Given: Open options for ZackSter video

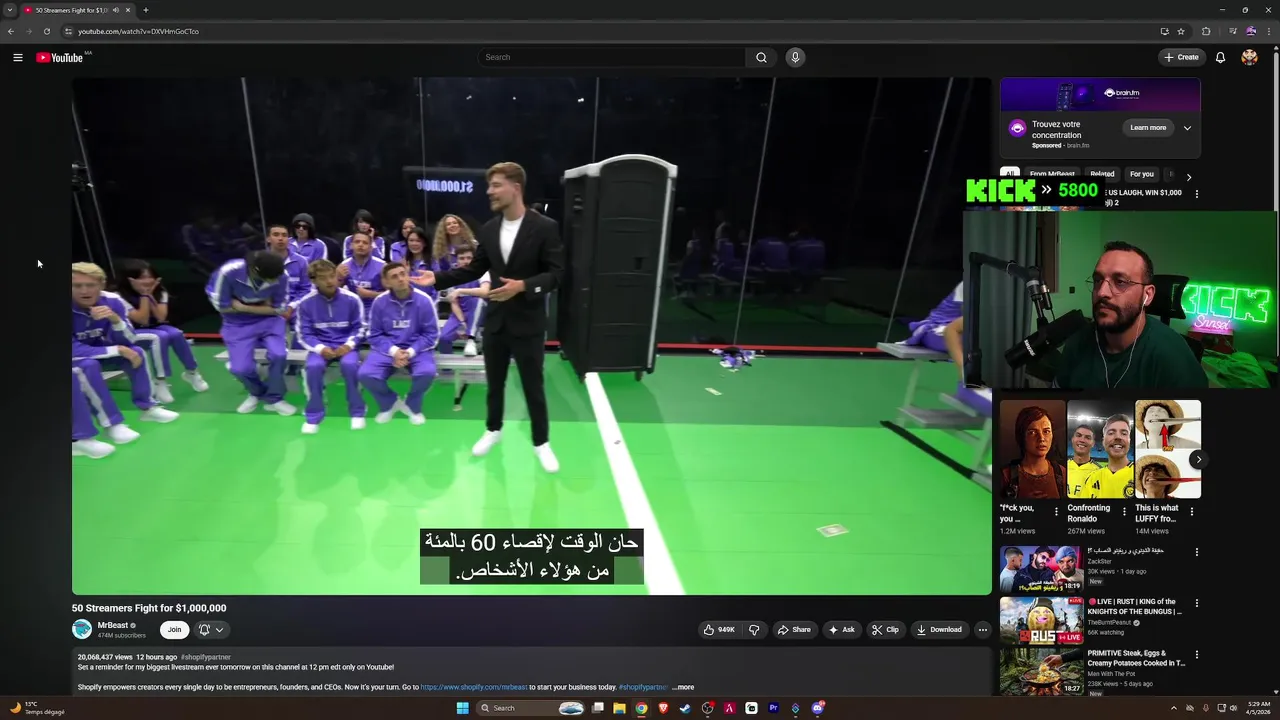Looking at the screenshot, I should (1196, 552).
